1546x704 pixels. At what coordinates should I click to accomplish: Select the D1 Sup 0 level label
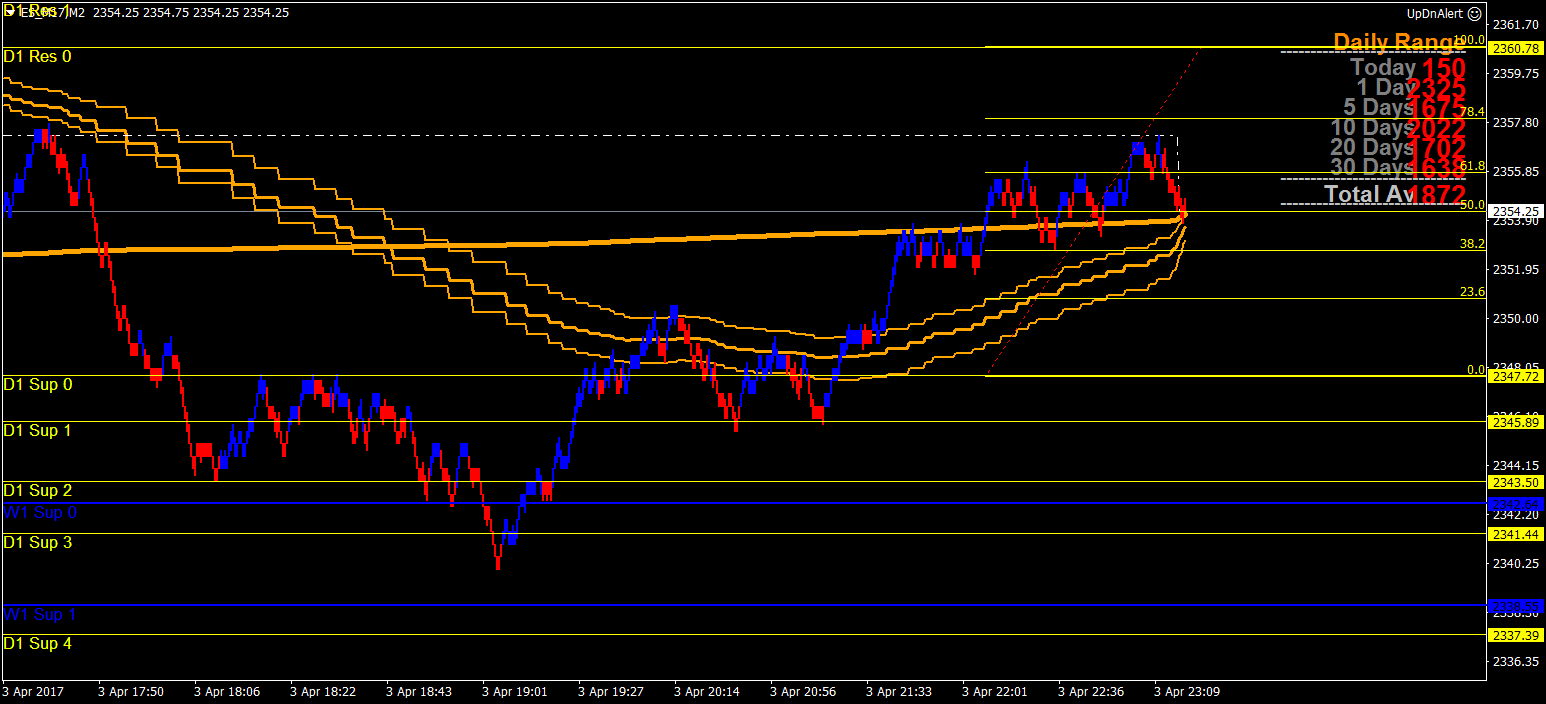point(37,384)
